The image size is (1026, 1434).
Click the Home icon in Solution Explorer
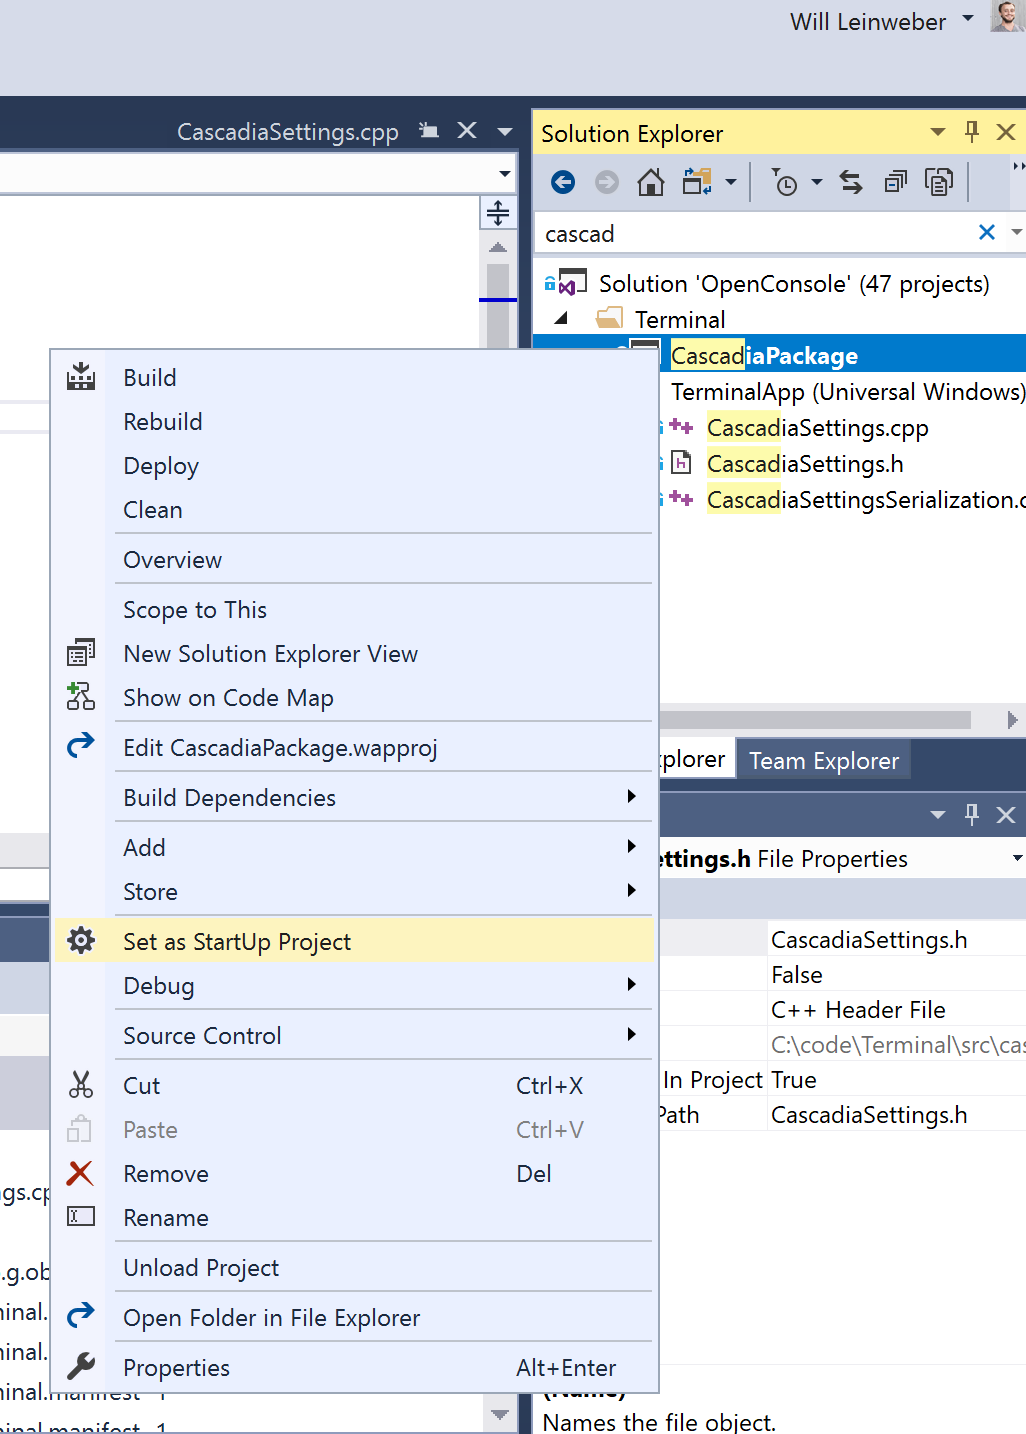[651, 182]
